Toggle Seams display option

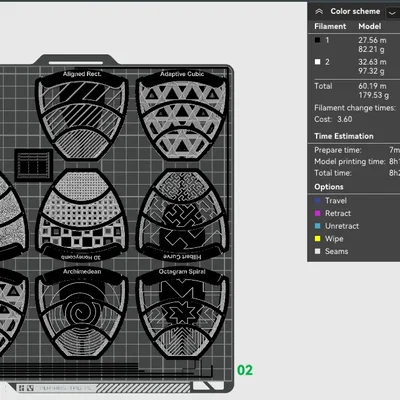coord(318,251)
